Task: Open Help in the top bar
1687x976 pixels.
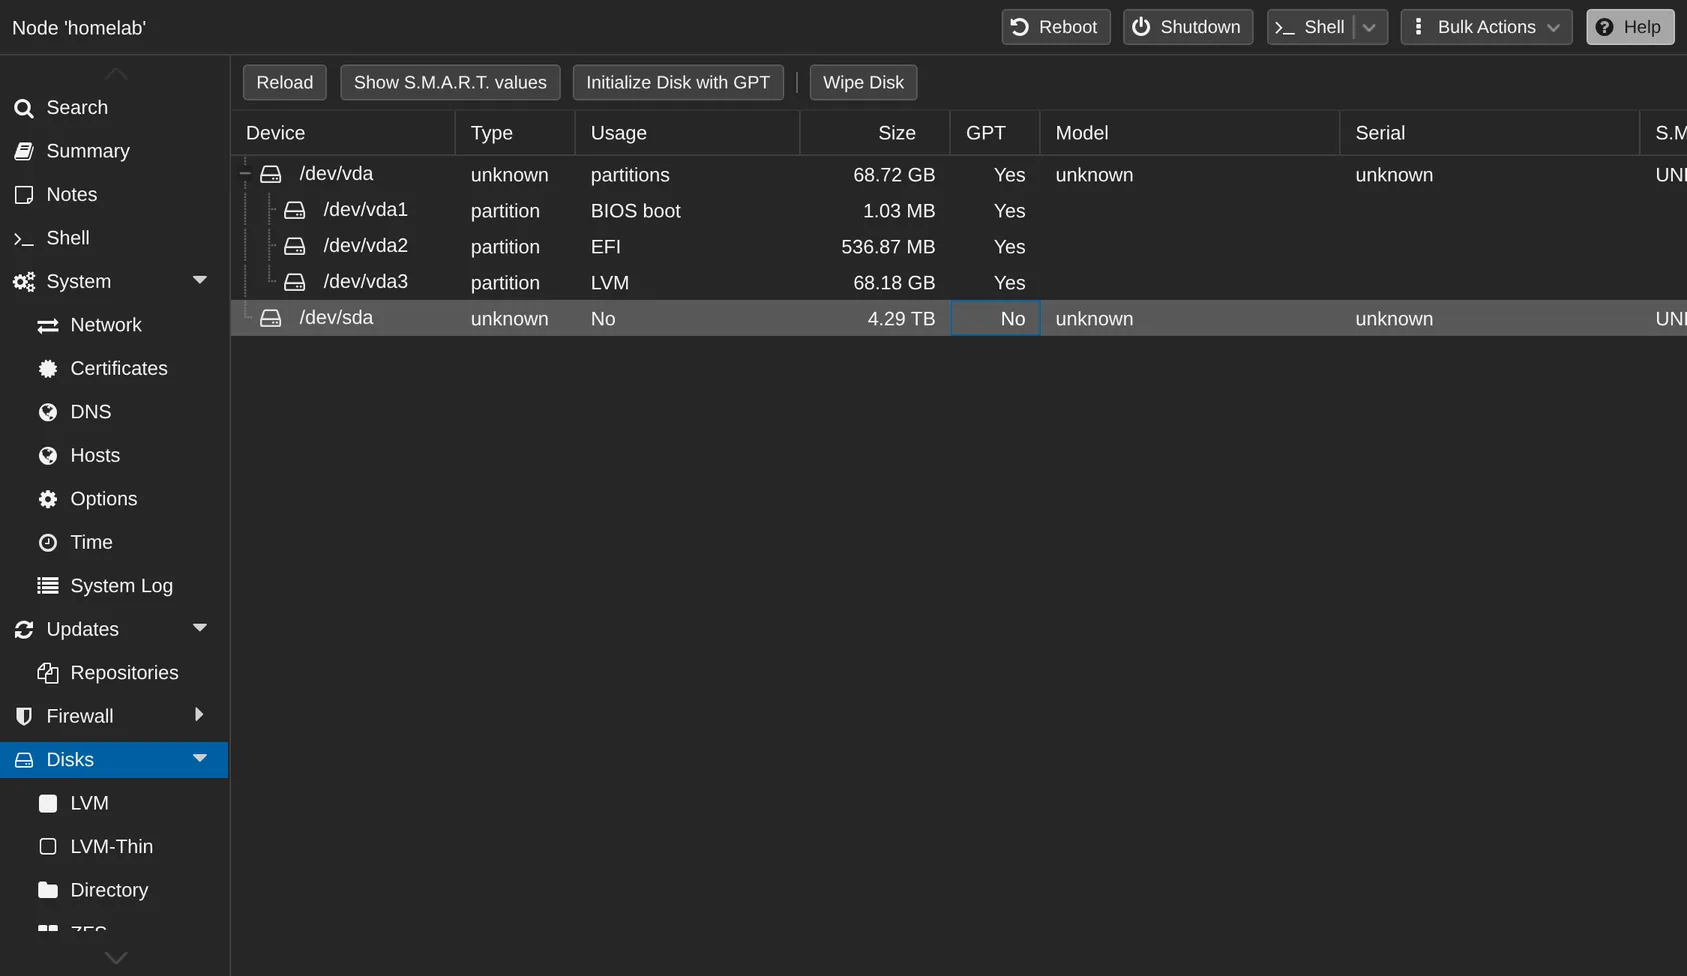Action: point(1630,27)
